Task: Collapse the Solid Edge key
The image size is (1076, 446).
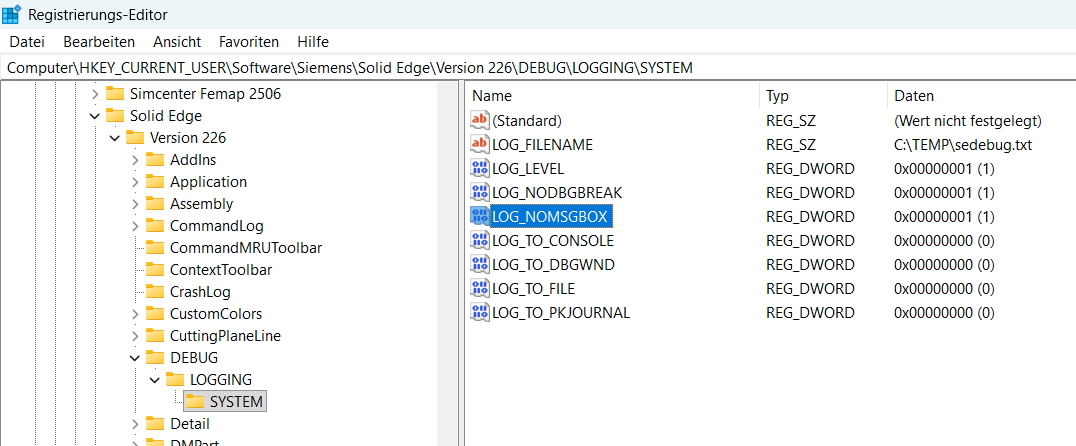Action: point(95,116)
